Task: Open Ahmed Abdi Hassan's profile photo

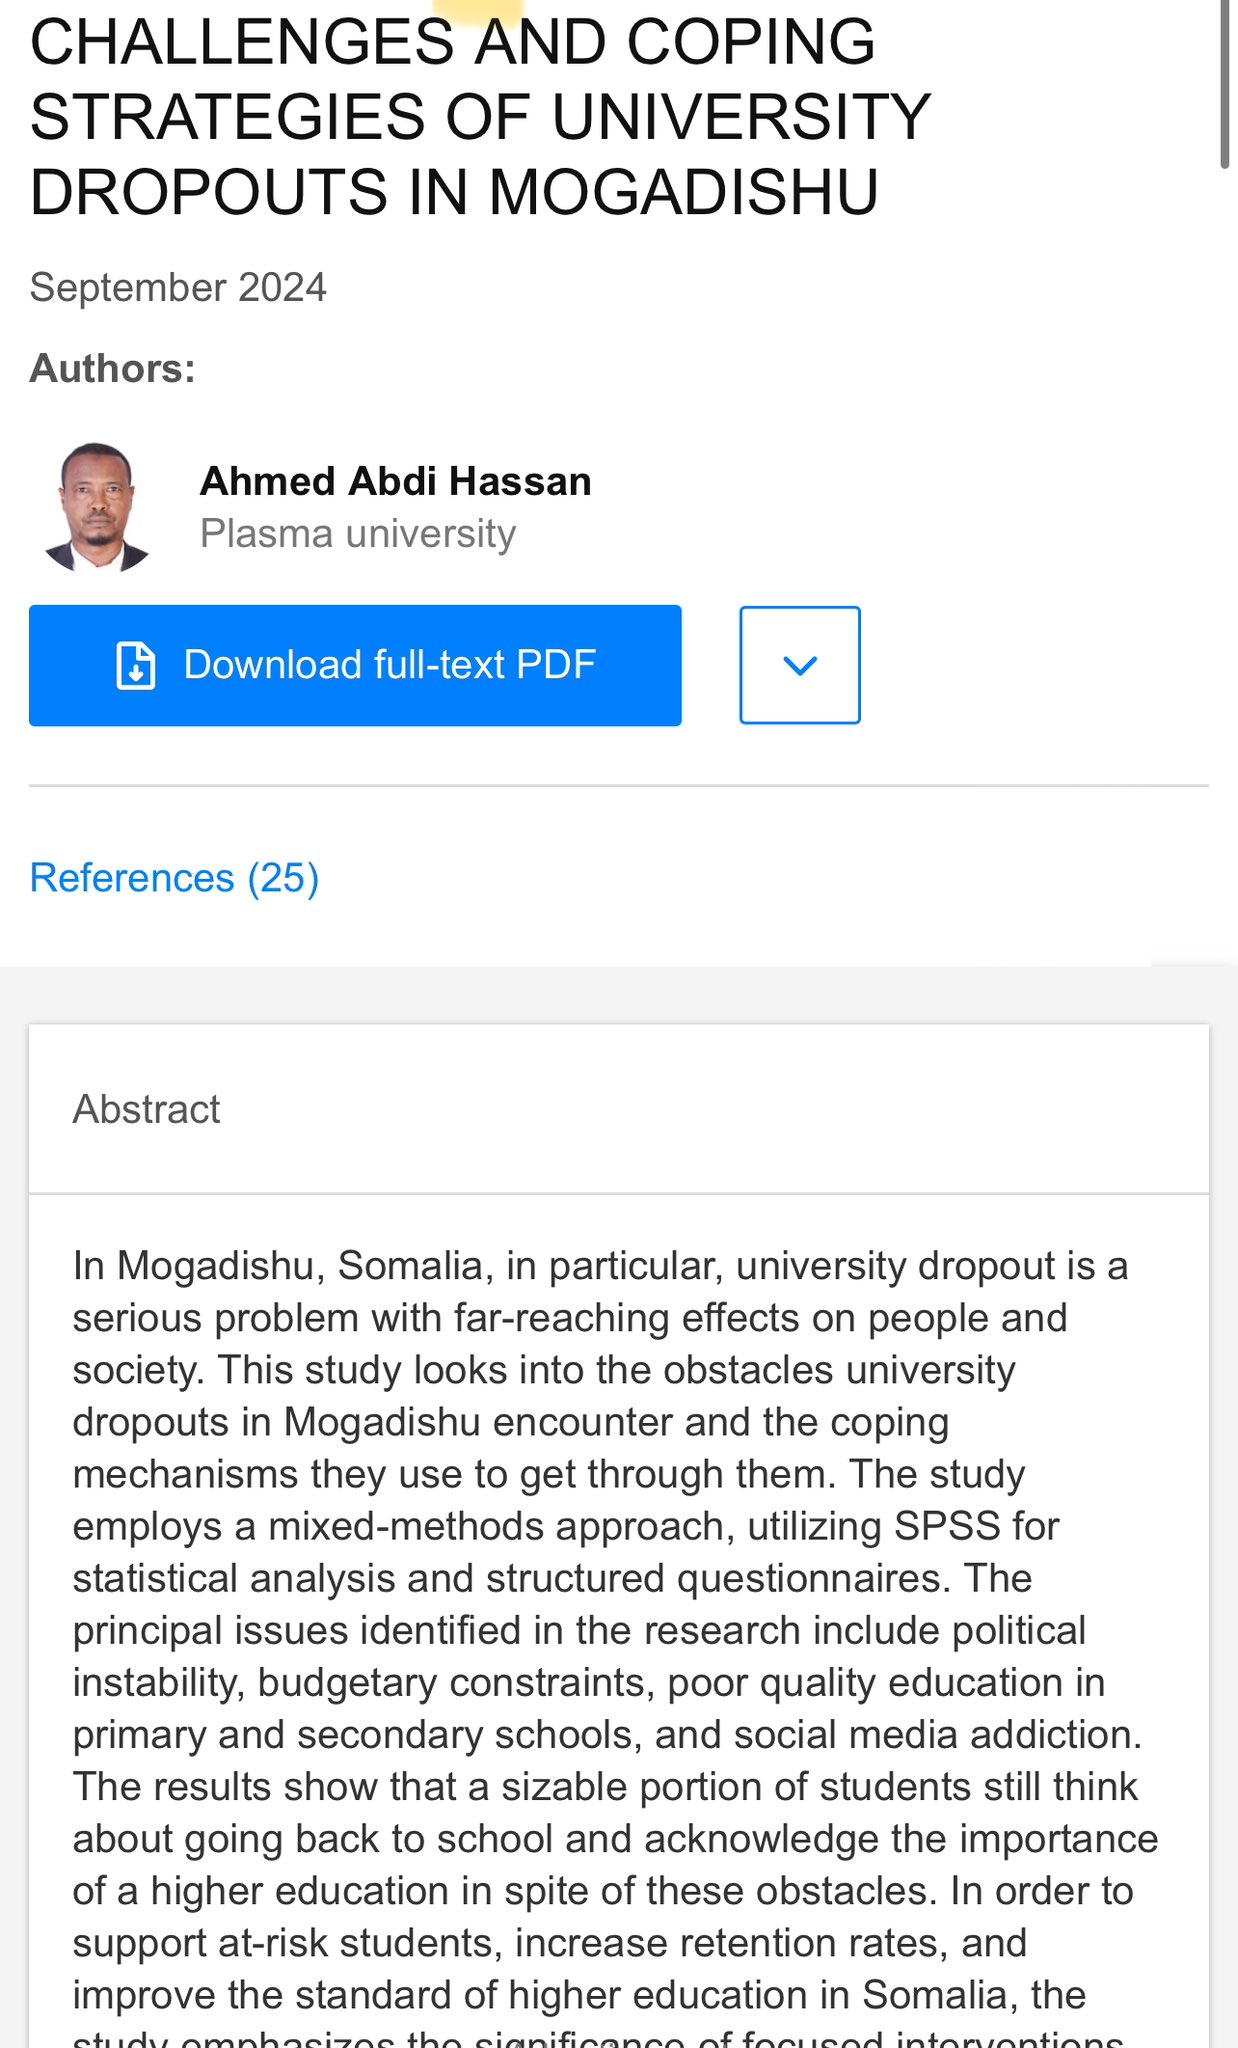Action: click(97, 507)
